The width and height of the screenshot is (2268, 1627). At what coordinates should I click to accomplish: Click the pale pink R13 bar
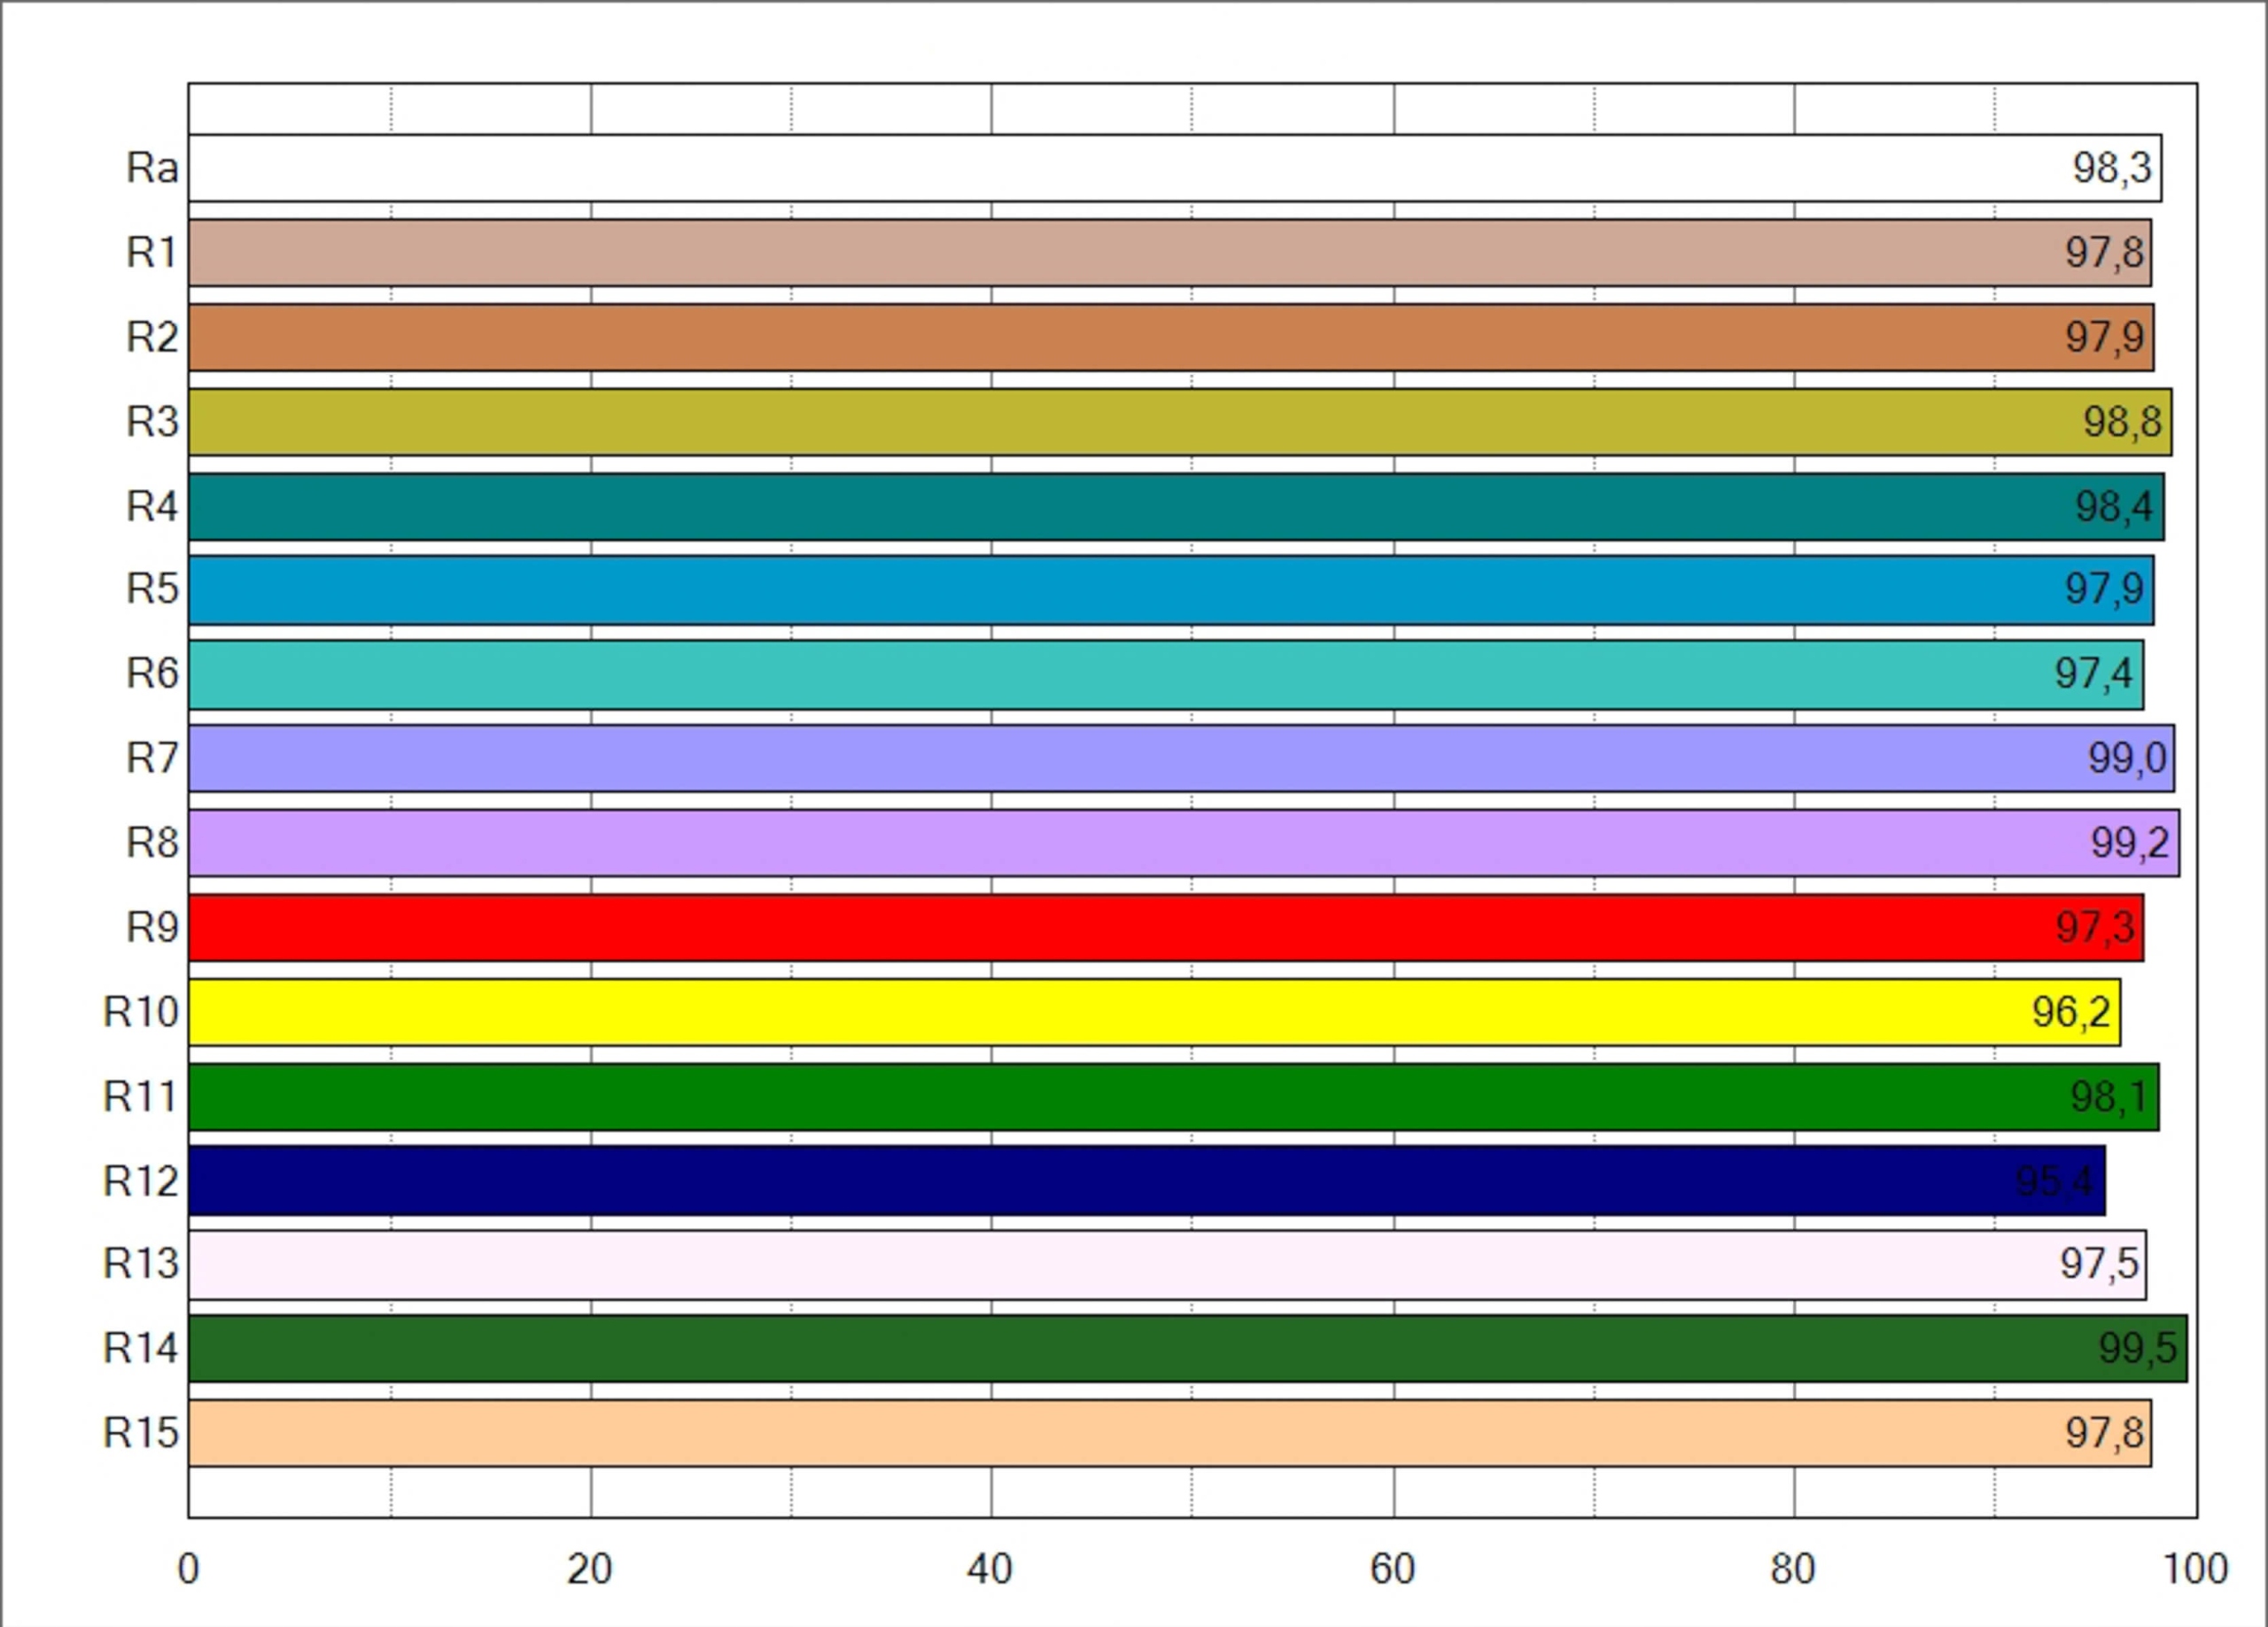[1166, 1265]
